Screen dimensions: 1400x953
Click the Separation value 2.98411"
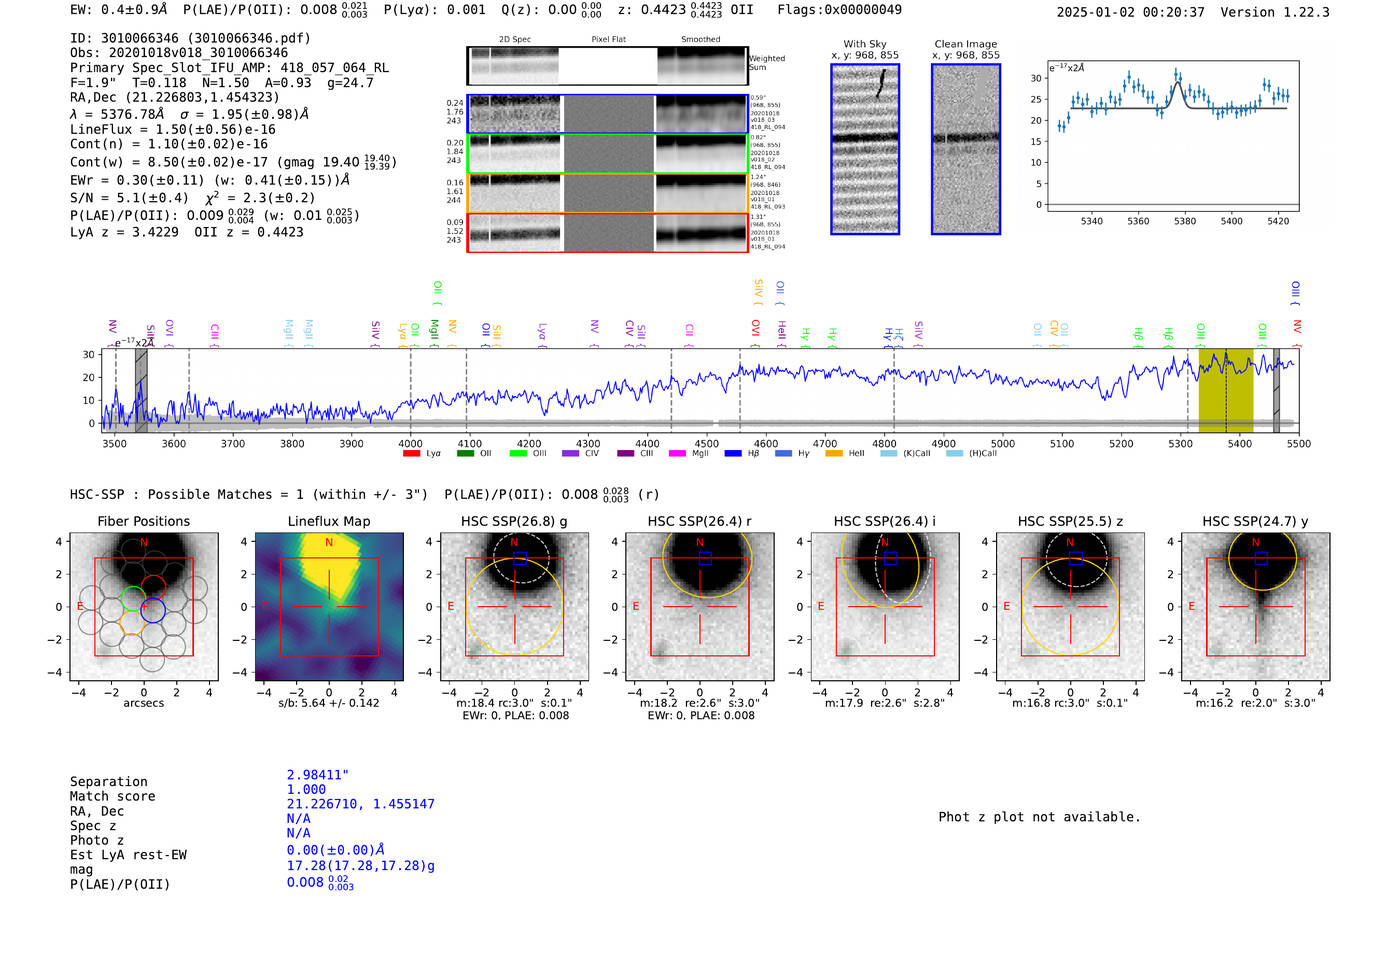[318, 775]
